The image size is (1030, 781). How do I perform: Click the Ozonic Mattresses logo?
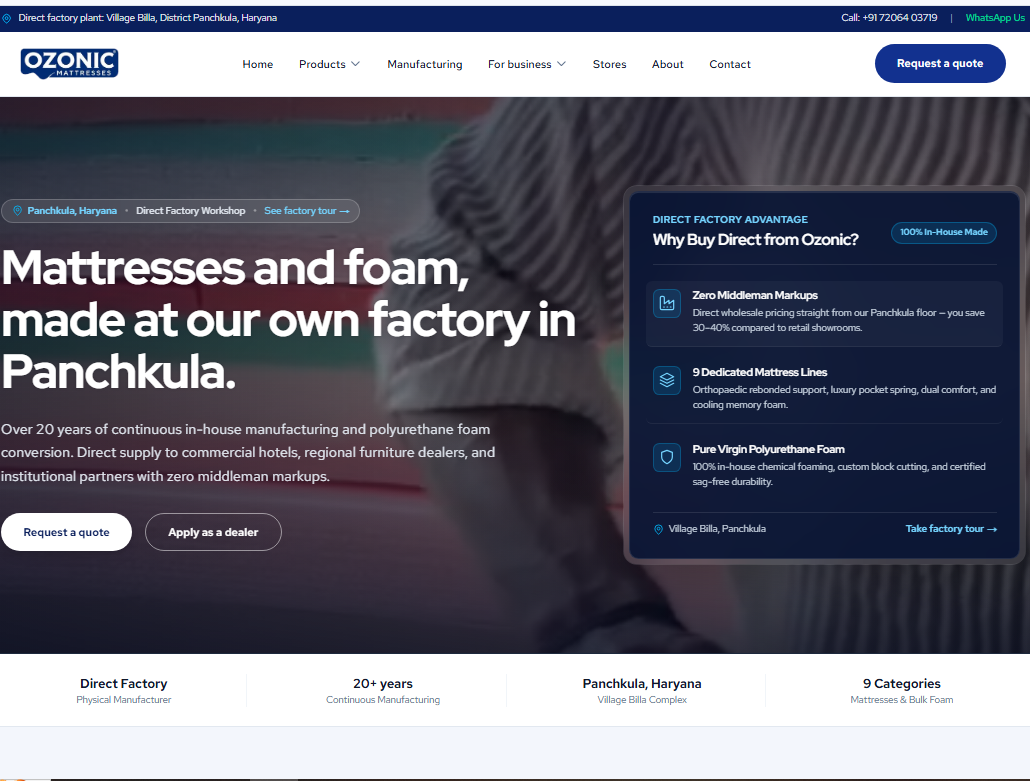click(70, 64)
